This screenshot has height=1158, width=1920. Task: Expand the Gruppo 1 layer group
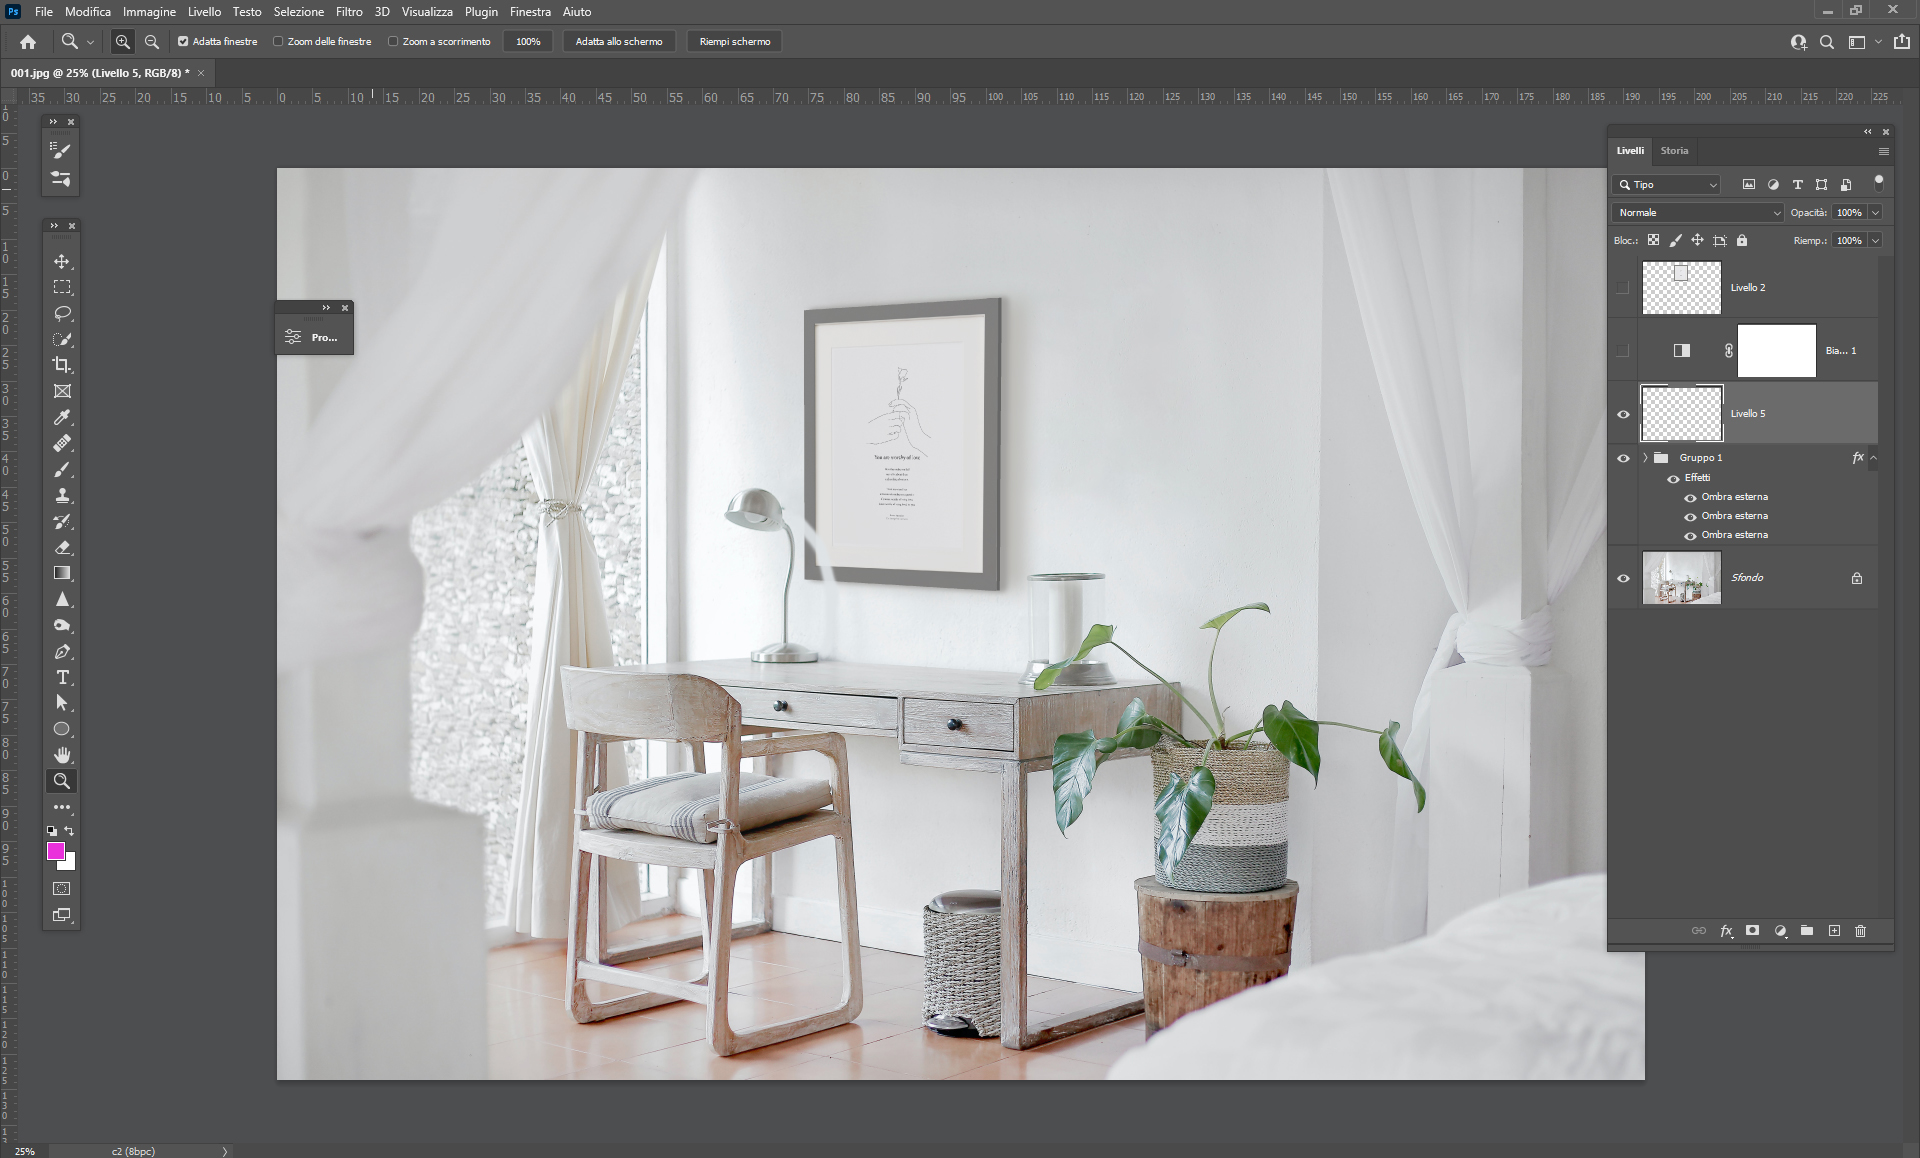1645,458
